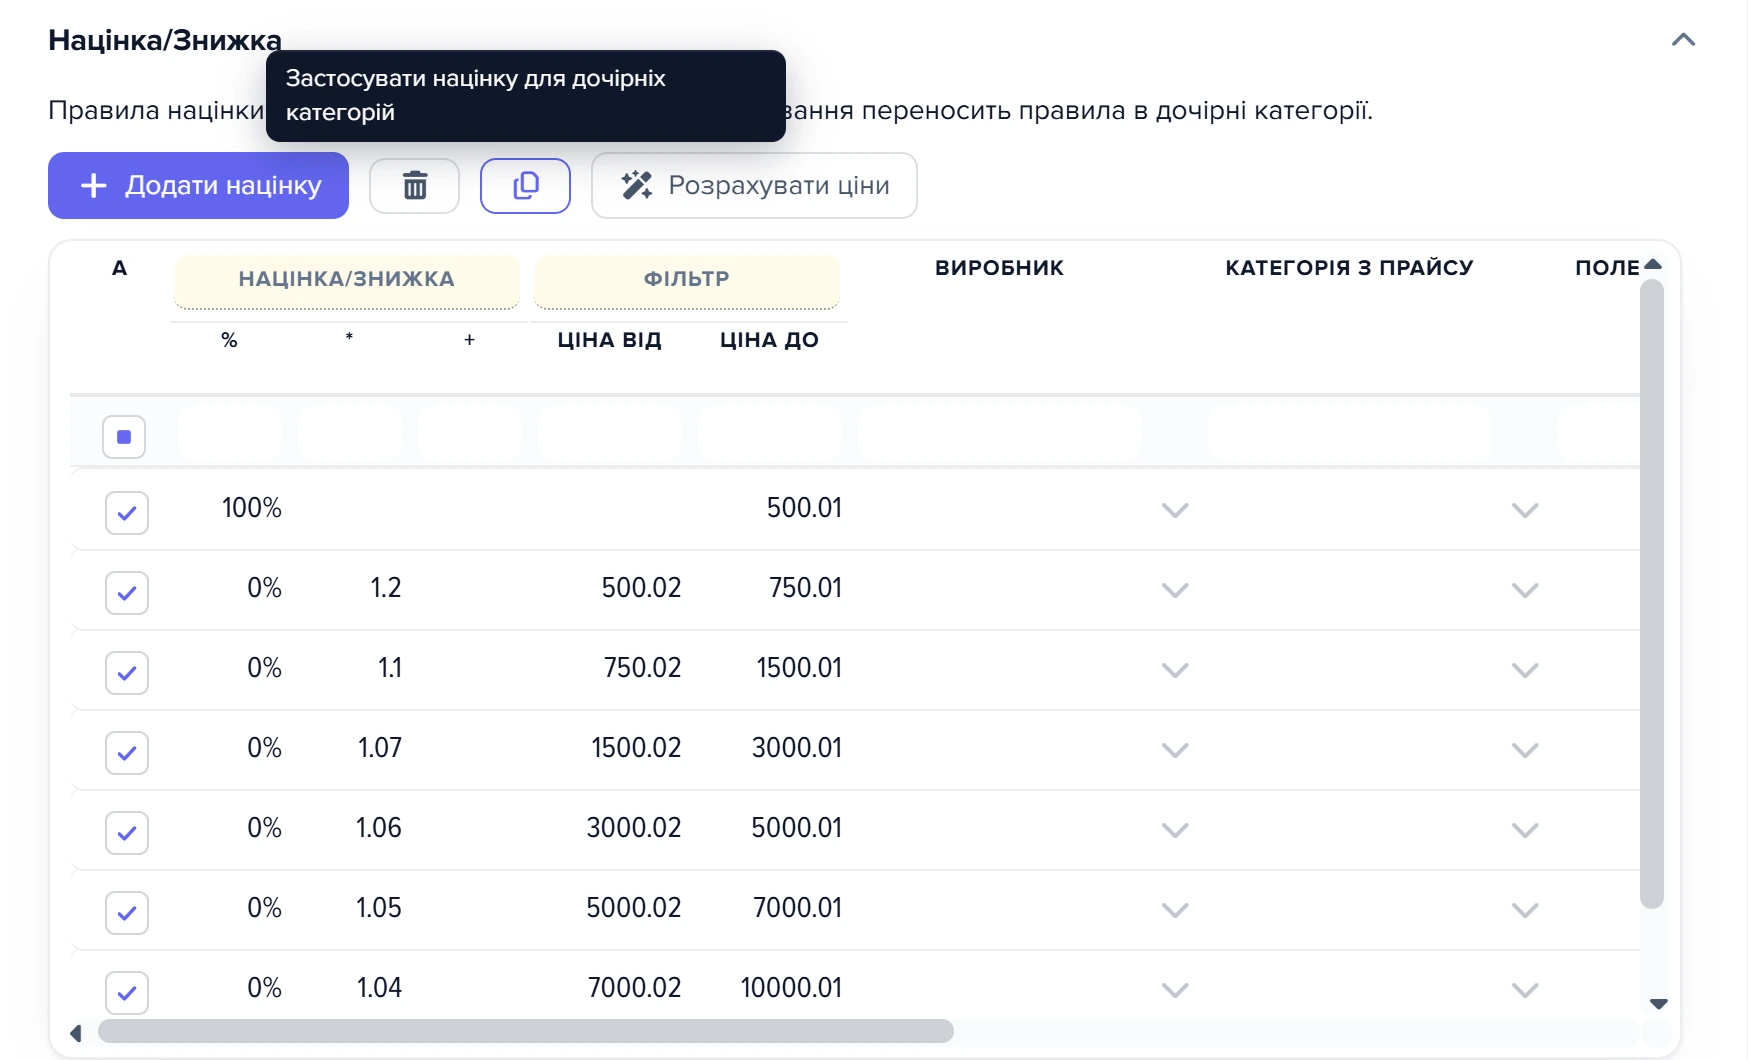Collapse the Націнка/Знижка section chevron
Image resolution: width=1748 pixels, height=1060 pixels.
click(x=1683, y=40)
